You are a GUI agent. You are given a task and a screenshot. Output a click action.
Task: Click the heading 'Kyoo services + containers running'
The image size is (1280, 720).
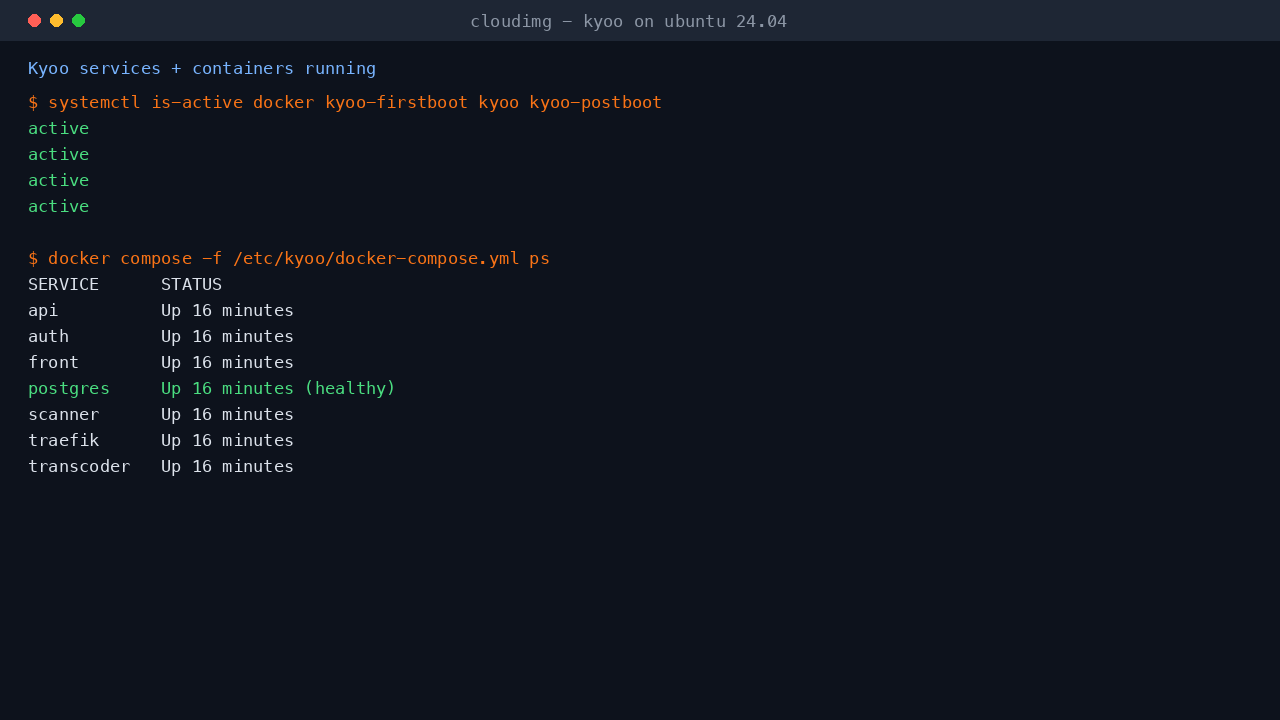point(202,68)
